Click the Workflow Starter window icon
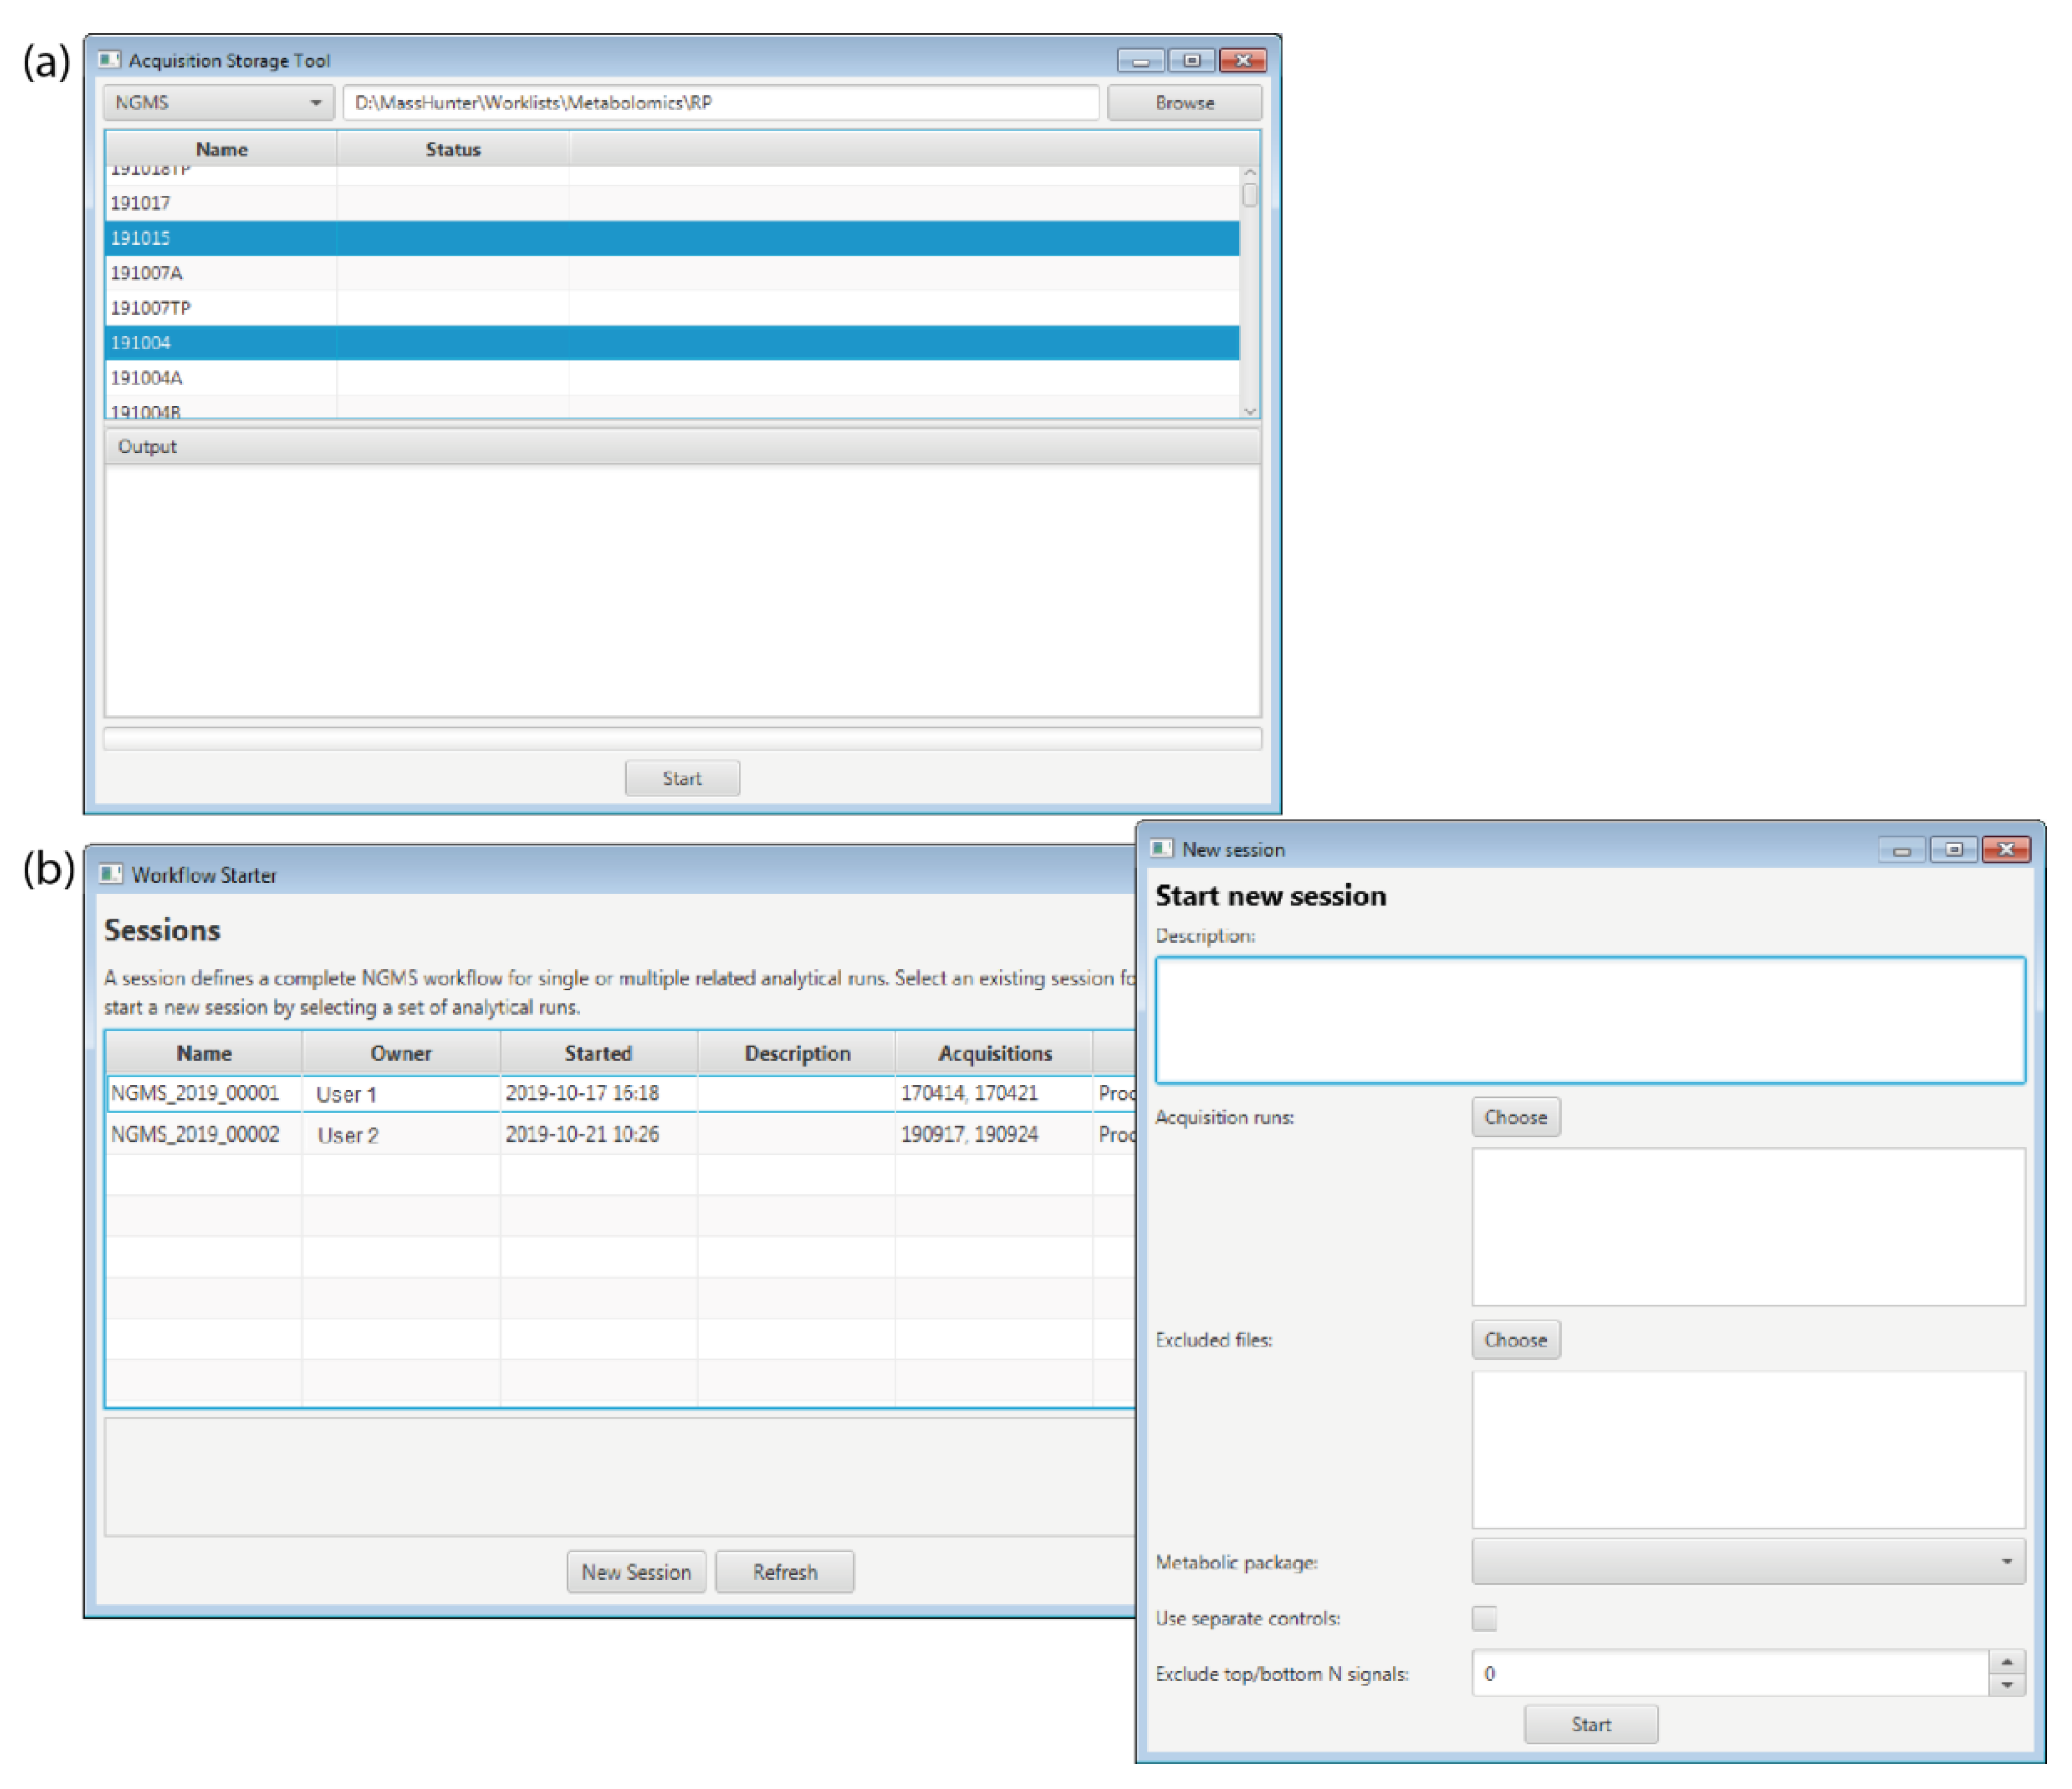Viewport: 2072px width, 1789px height. click(x=111, y=874)
